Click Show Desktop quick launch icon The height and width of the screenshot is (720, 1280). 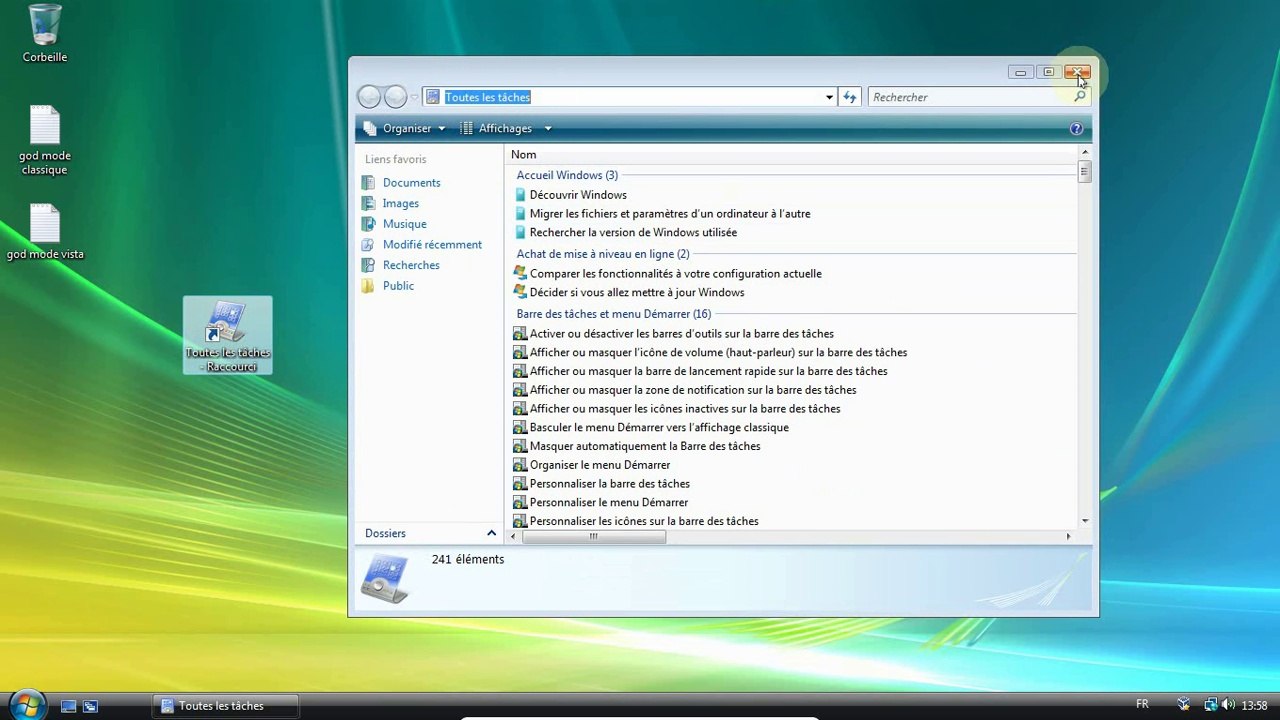pyautogui.click(x=68, y=706)
